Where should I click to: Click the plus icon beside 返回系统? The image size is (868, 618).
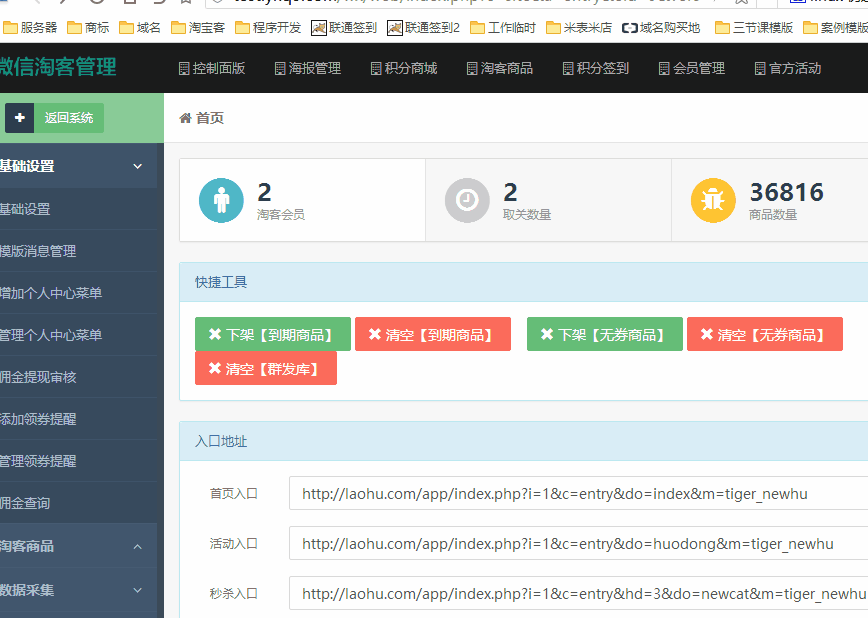19,118
